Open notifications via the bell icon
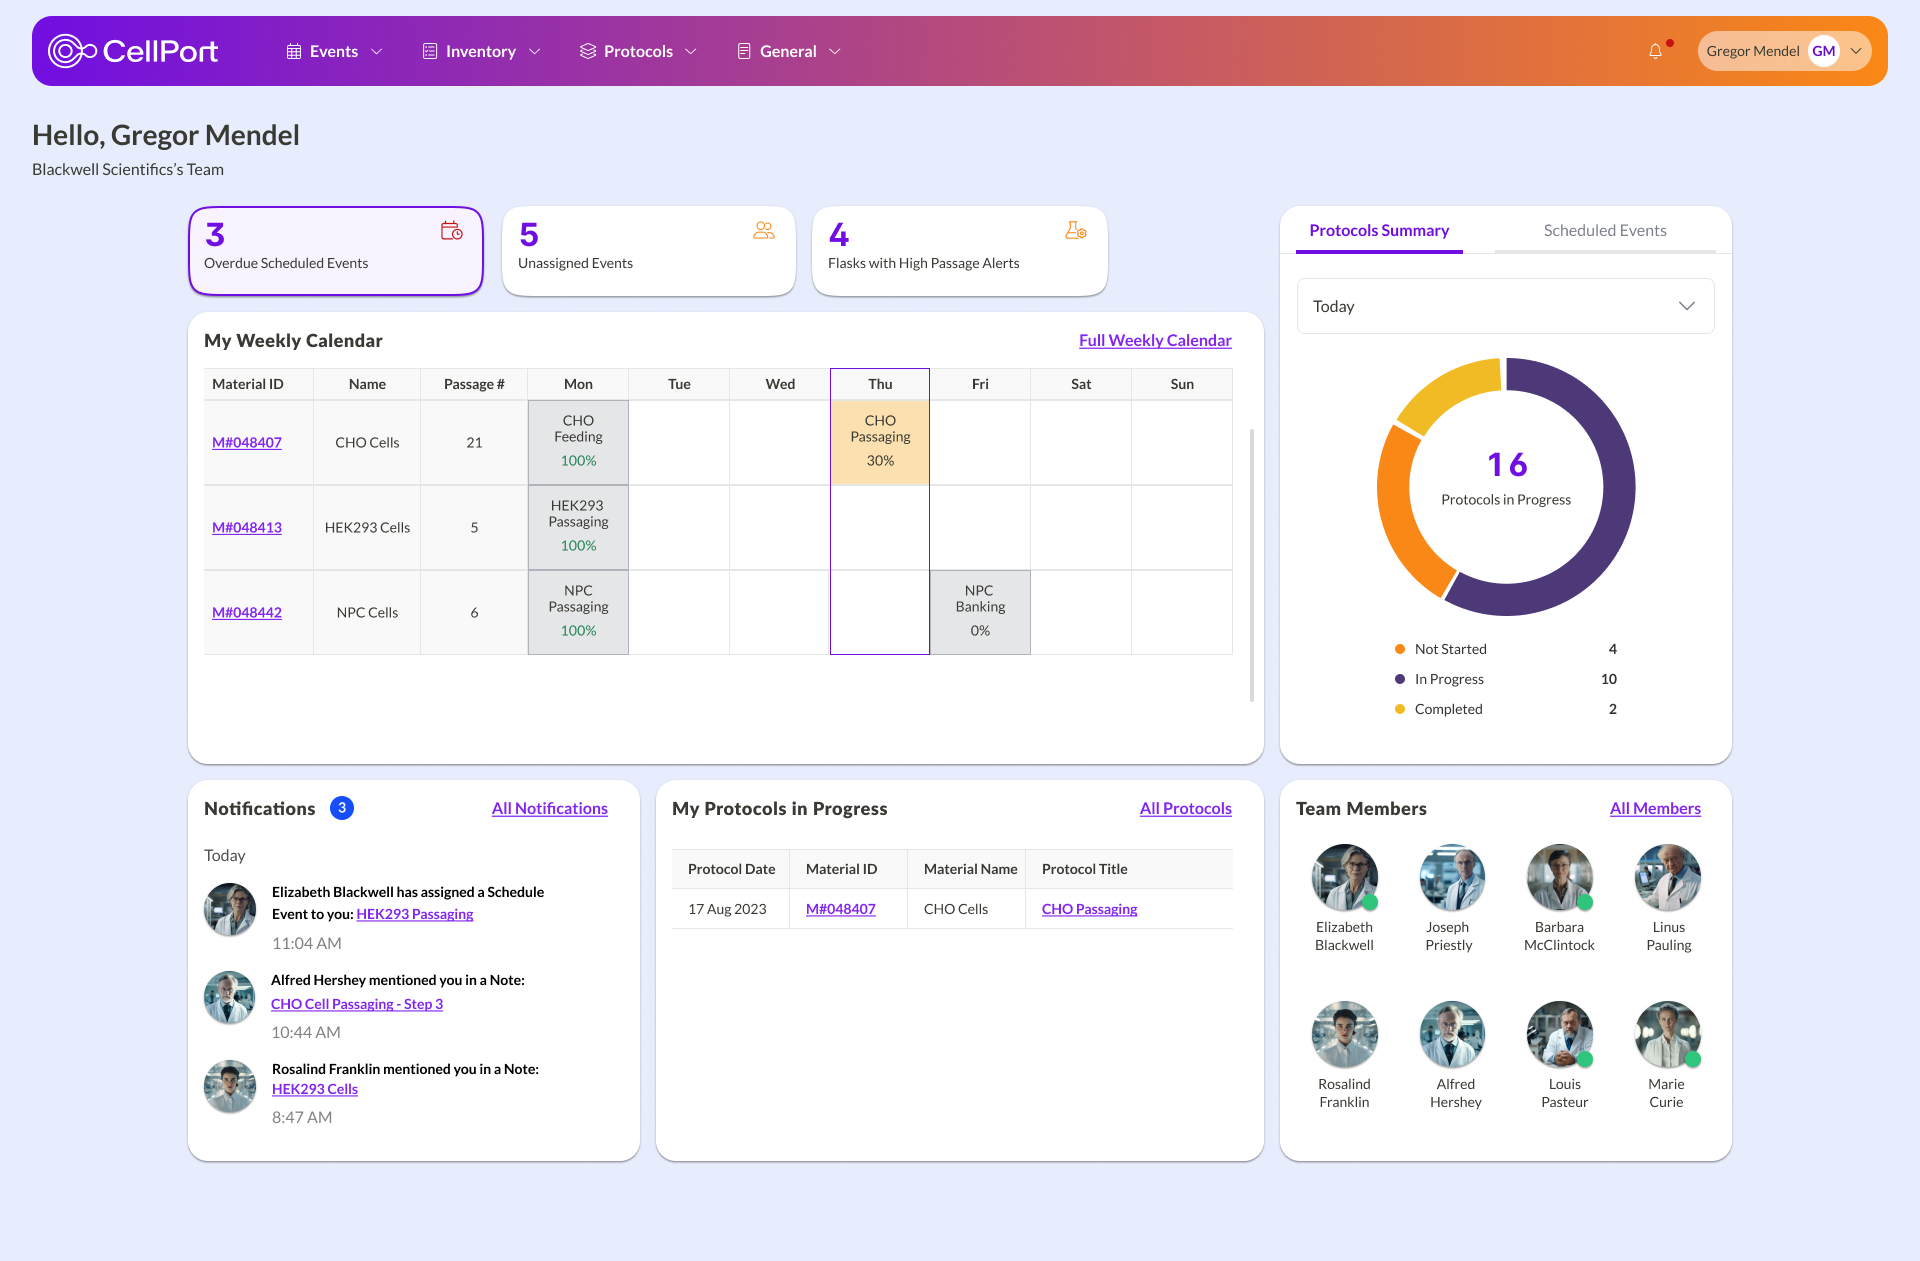 point(1654,51)
